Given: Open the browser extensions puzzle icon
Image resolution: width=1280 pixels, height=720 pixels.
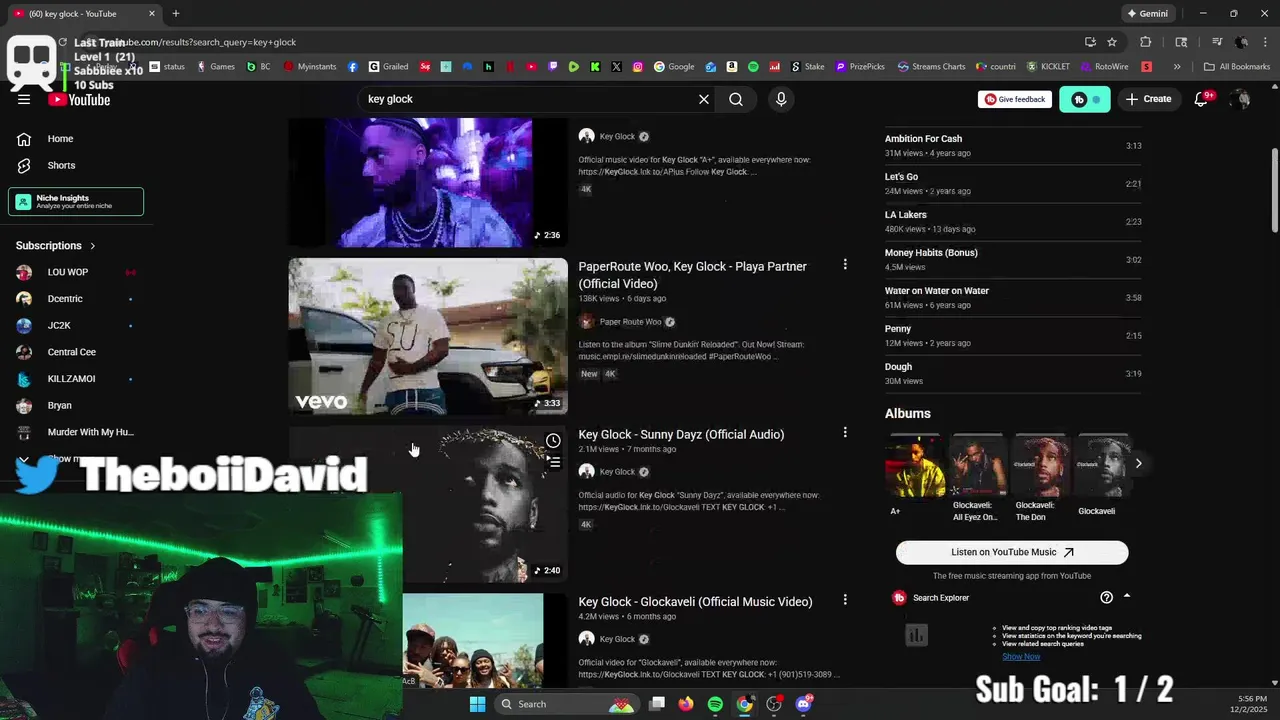Looking at the screenshot, I should (1146, 42).
